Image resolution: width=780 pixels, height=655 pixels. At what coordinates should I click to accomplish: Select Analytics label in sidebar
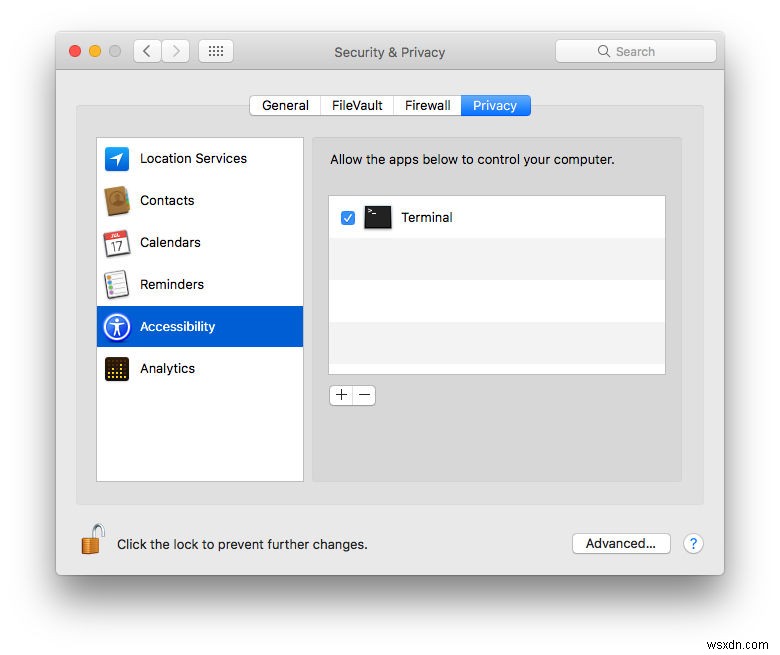tap(168, 369)
